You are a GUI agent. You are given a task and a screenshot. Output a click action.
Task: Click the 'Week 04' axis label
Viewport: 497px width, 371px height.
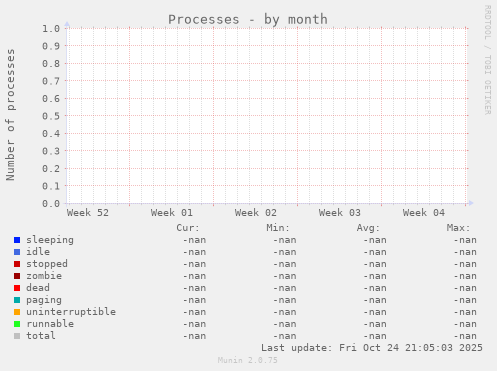tap(424, 213)
